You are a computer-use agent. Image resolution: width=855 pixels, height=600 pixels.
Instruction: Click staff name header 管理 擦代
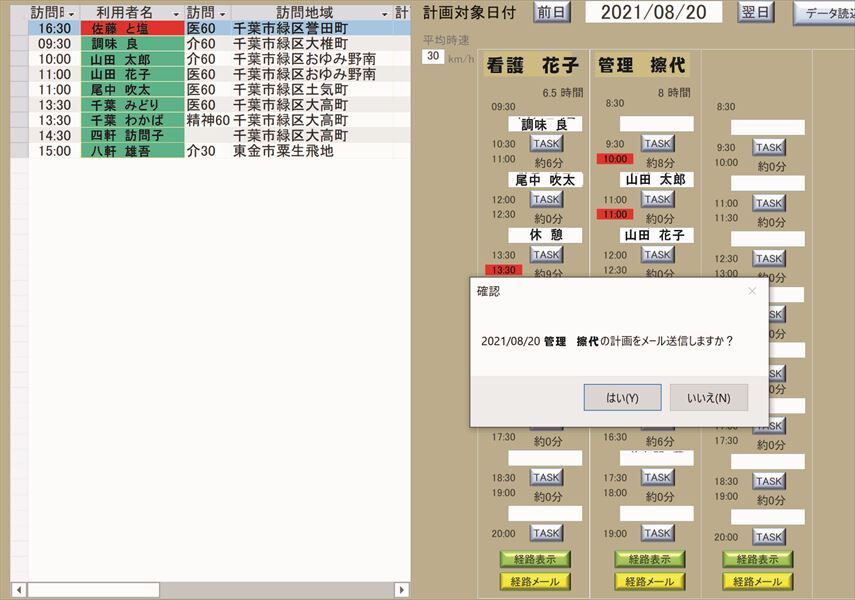pyautogui.click(x=642, y=65)
